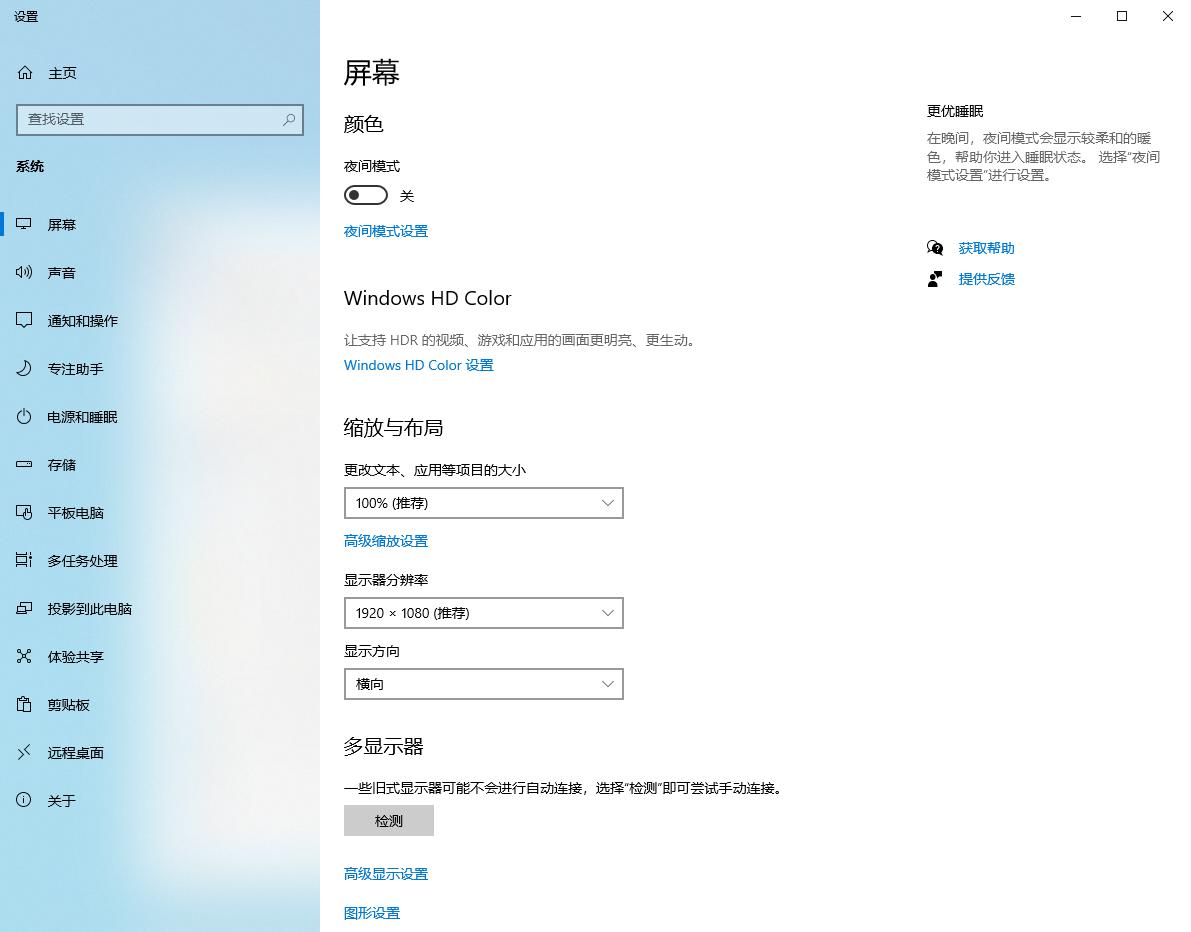The image size is (1191, 932).
Task: Open the 1920 × 1080 resolution dropdown
Action: click(483, 613)
